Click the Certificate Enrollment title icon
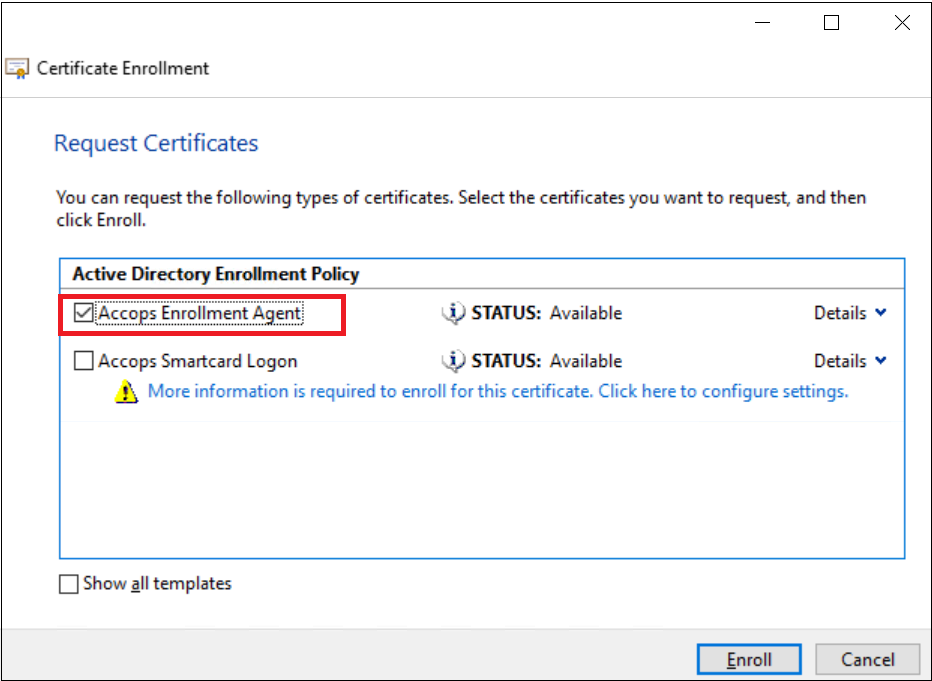Screen dimensions: 932x681 (x=17, y=68)
